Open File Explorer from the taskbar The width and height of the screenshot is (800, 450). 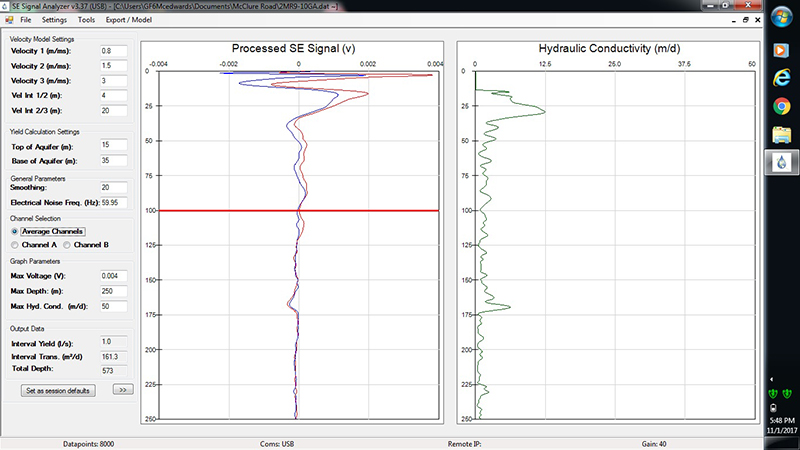781,135
